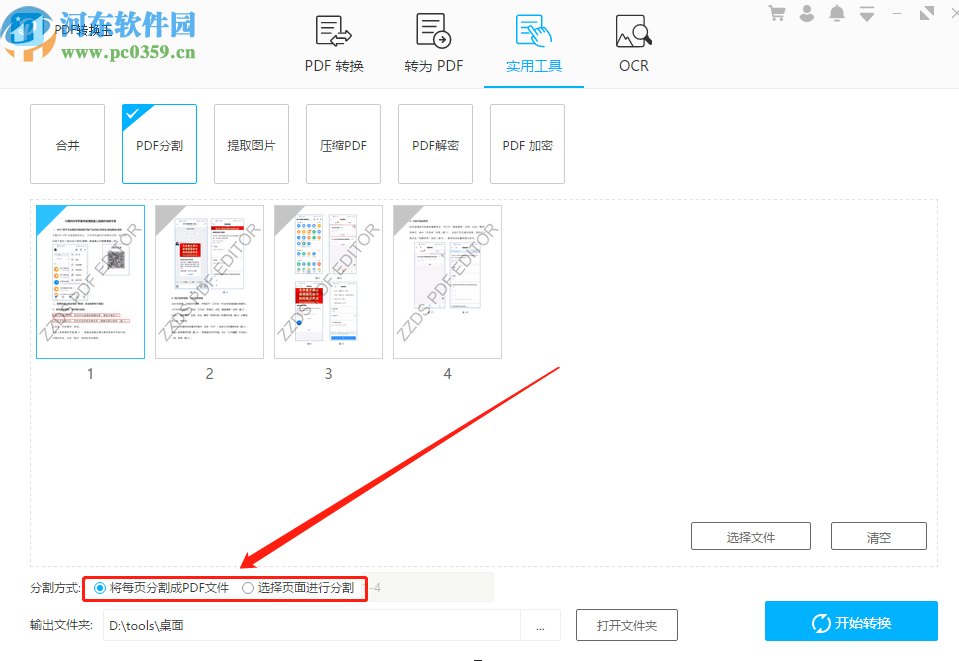Open the OCR tab
Viewport: 959px width, 661px height.
(x=634, y=44)
